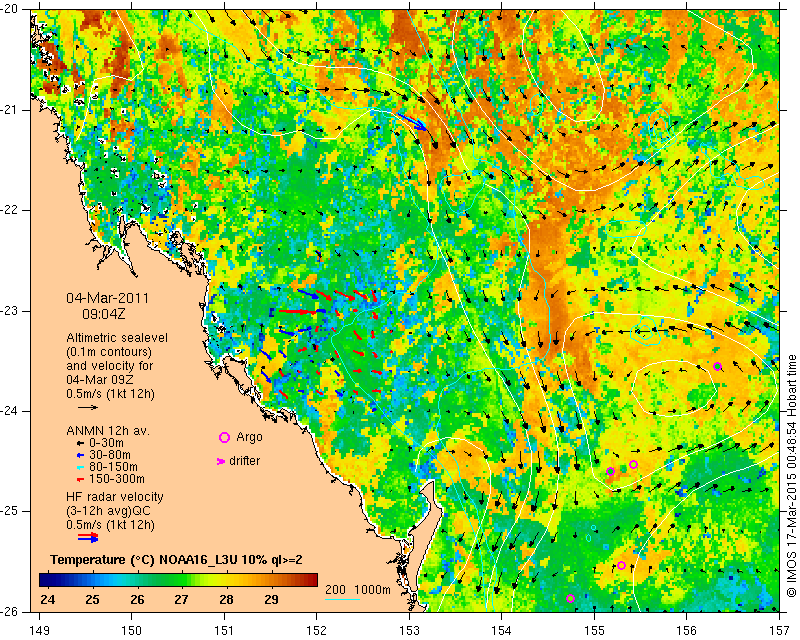Screen dimensions: 800x640
Task: Click the Temperature NOAA16_L3U colorbar title
Action: pyautogui.click(x=176, y=560)
